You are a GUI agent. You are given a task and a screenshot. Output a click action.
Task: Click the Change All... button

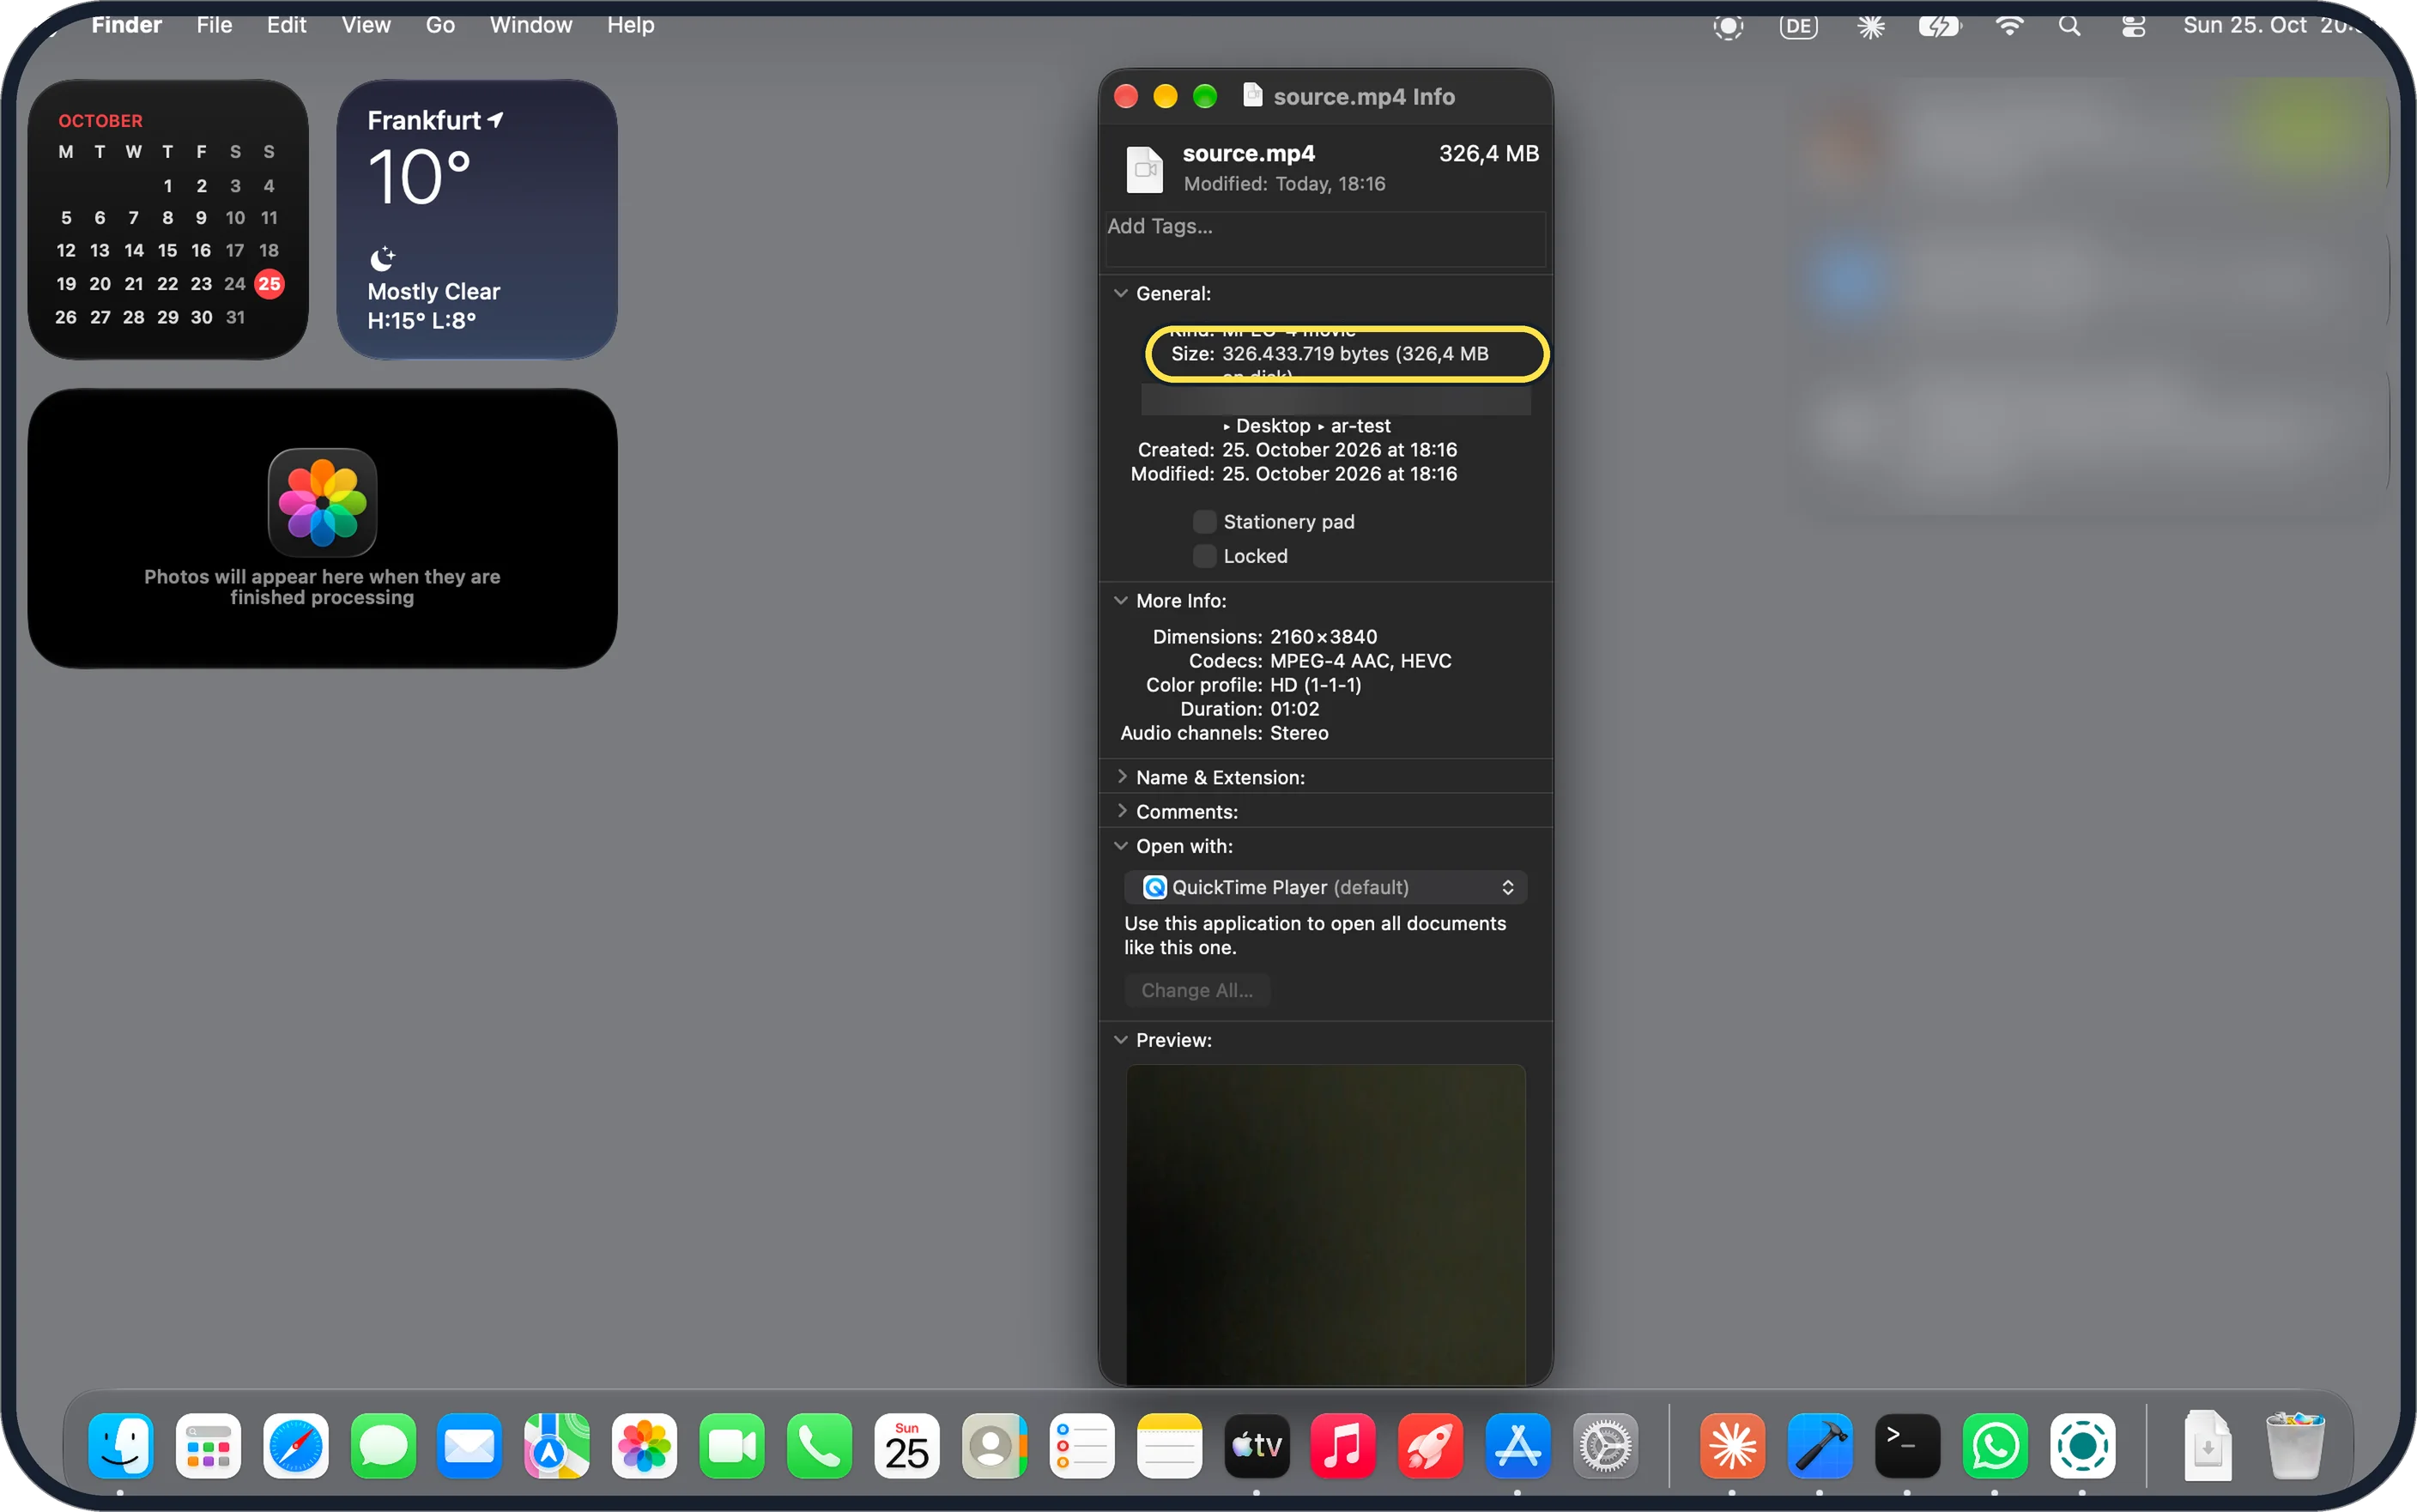coord(1197,990)
